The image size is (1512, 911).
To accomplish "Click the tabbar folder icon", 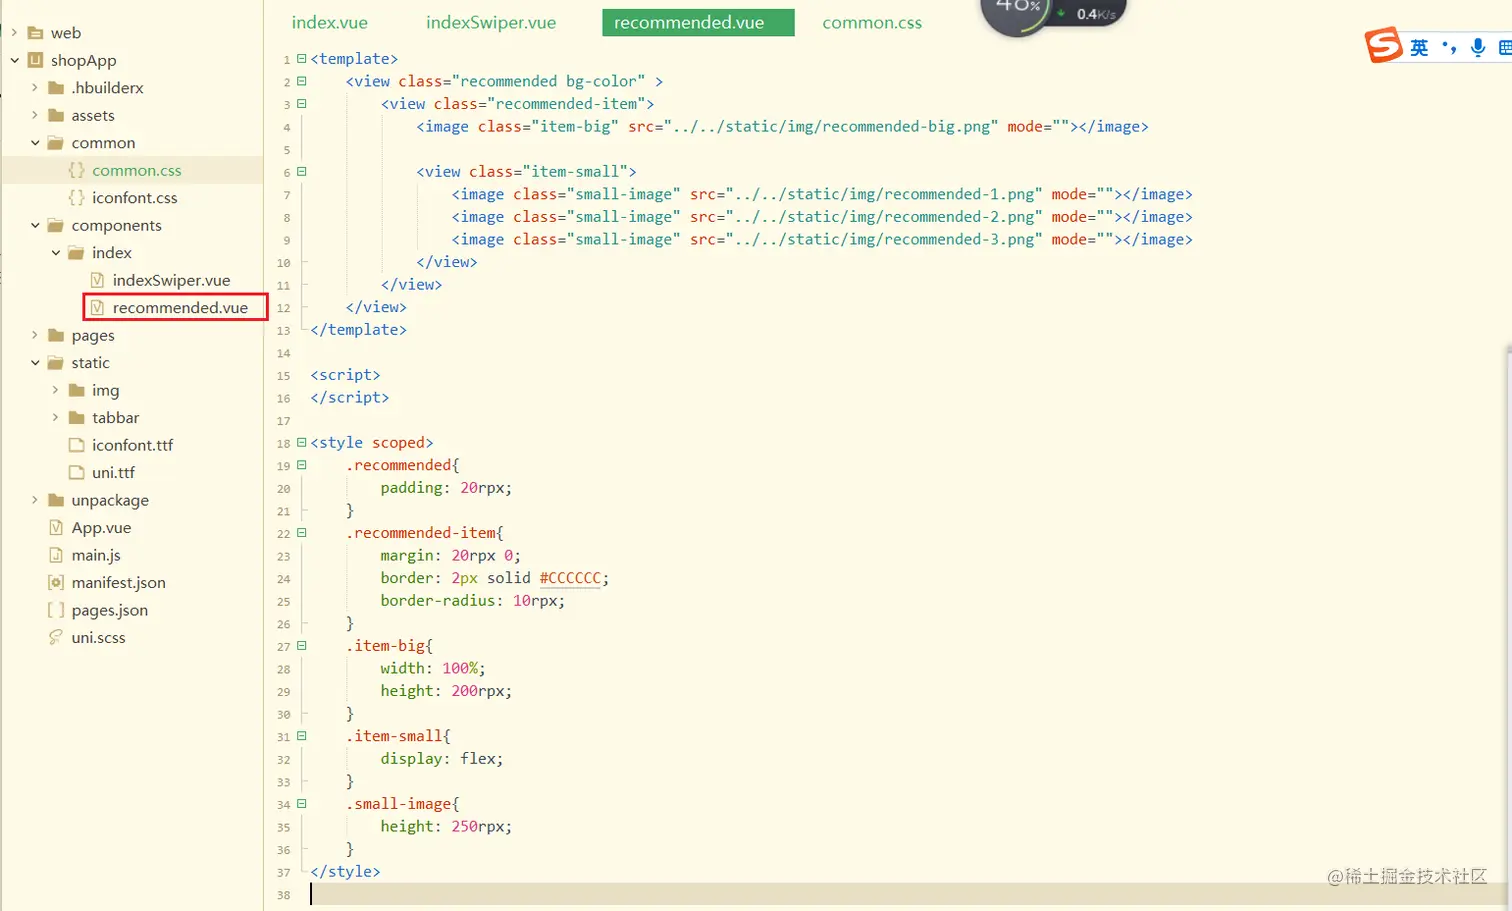I will click(76, 418).
